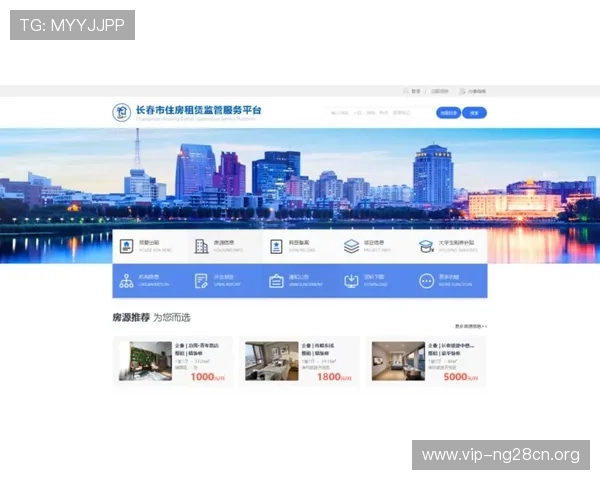Click the 1800 price text

tap(329, 377)
